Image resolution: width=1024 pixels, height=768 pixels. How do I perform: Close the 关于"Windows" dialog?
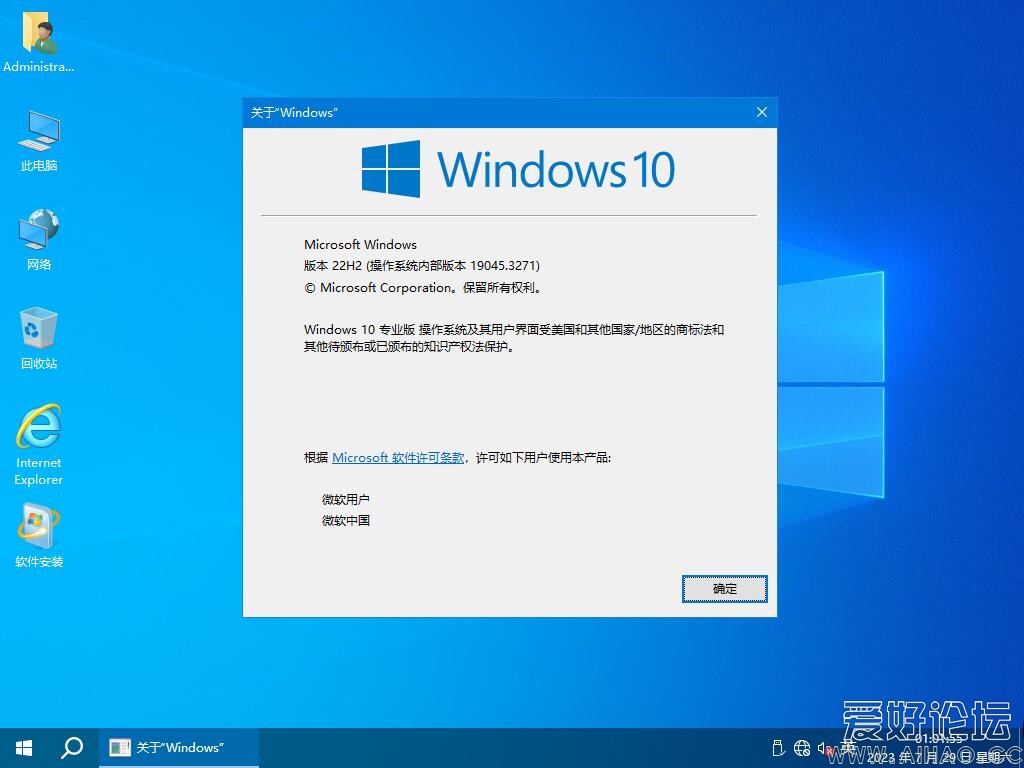click(762, 112)
